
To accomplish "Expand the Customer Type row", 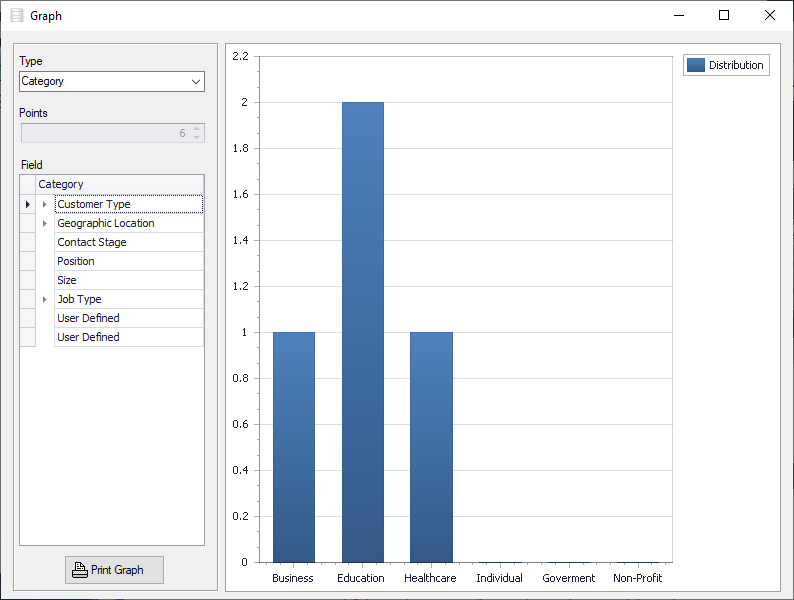I will pos(45,204).
